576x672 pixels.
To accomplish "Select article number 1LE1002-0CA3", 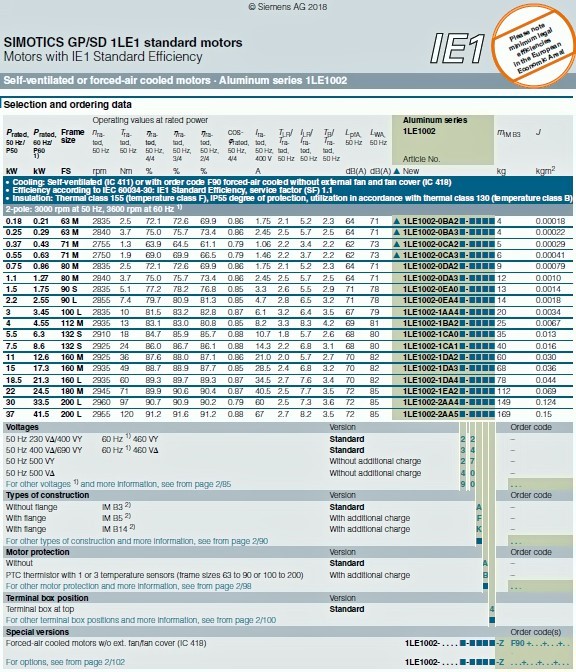I will coord(431,255).
